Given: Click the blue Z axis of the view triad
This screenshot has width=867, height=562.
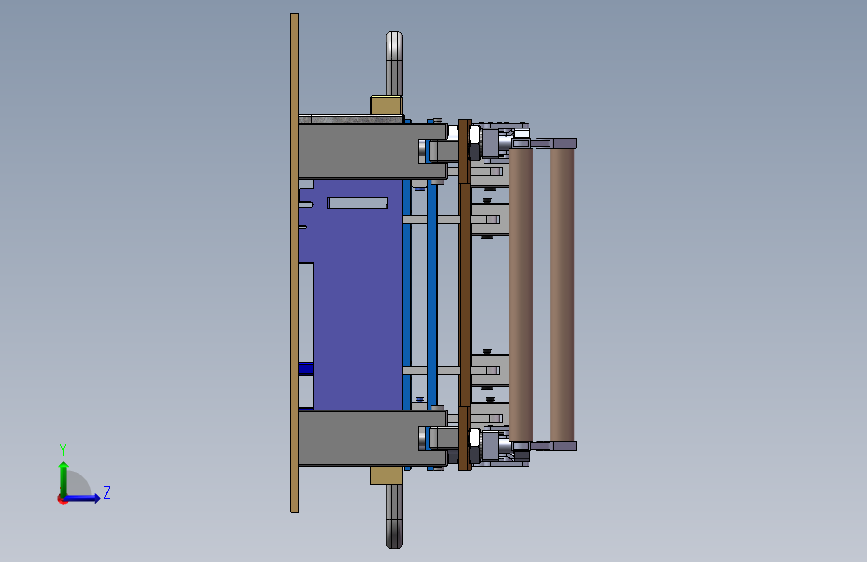Looking at the screenshot, I should click(x=83, y=498).
